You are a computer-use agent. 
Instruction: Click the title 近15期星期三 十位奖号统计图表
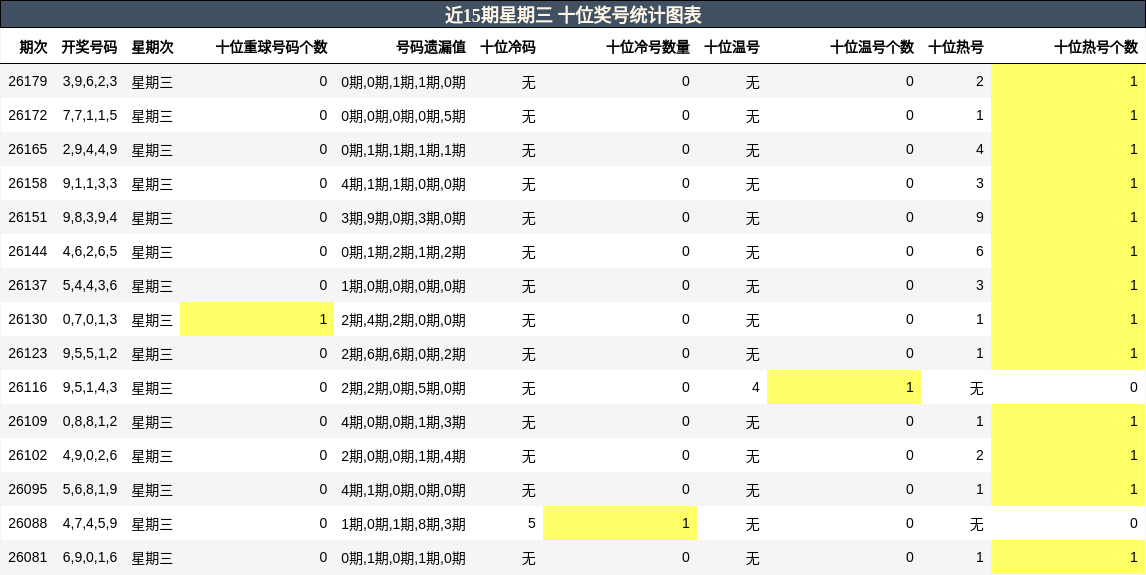(573, 15)
